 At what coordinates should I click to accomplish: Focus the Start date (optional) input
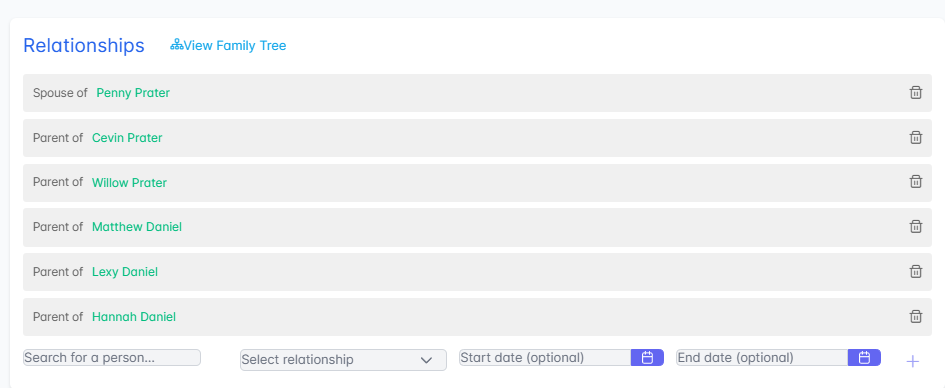545,357
